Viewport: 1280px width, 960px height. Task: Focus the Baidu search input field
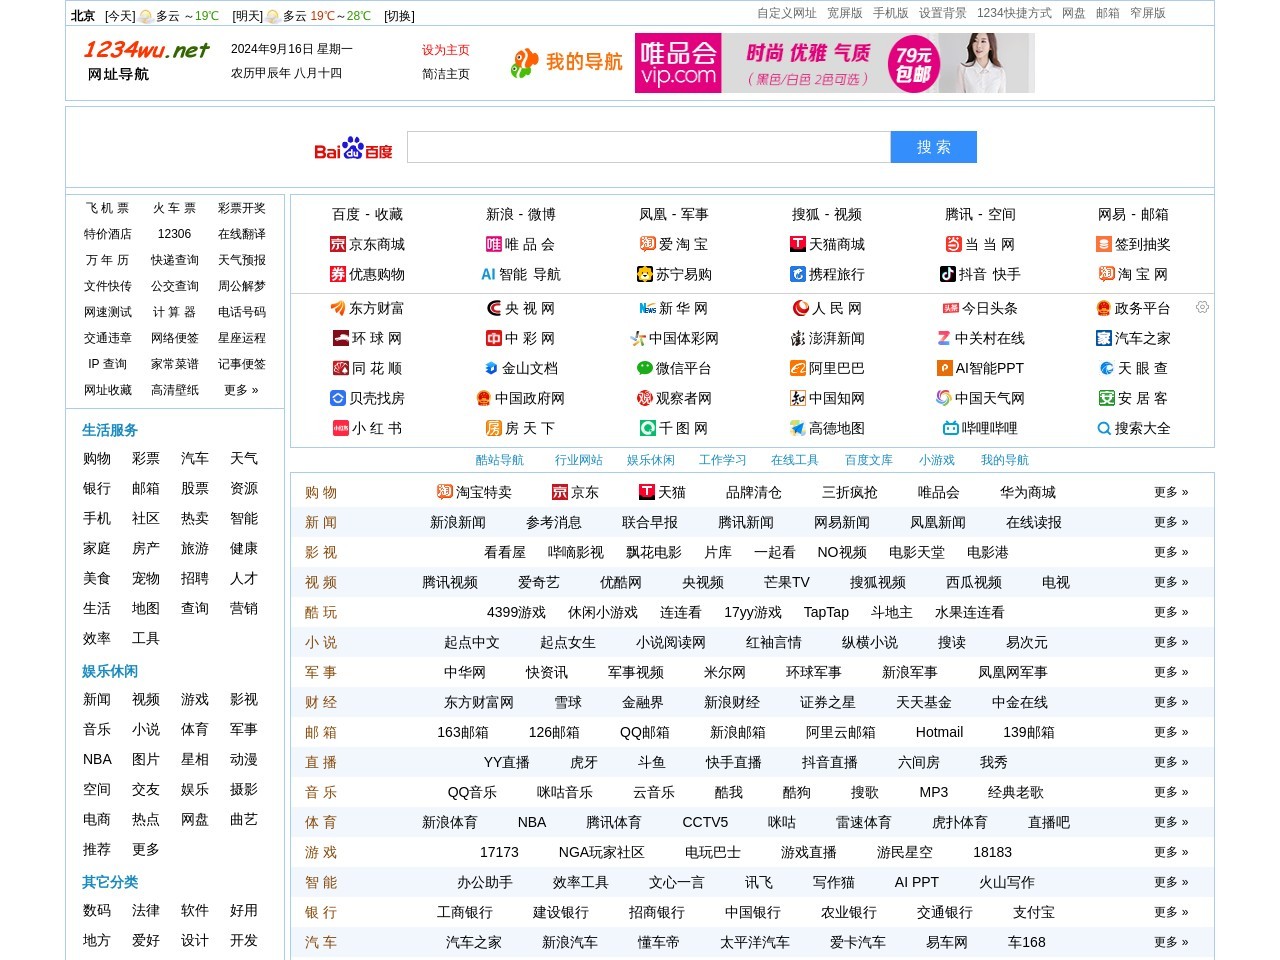[x=648, y=147]
